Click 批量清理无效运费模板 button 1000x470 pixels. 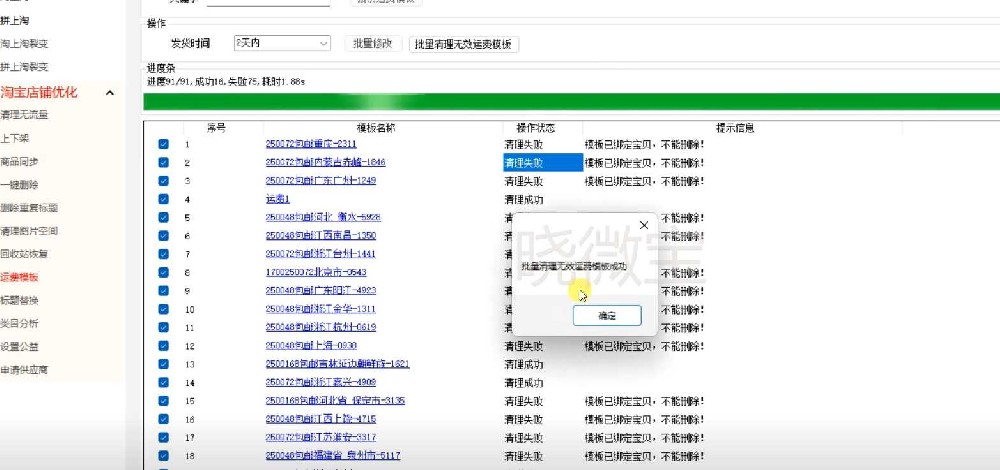[x=464, y=44]
